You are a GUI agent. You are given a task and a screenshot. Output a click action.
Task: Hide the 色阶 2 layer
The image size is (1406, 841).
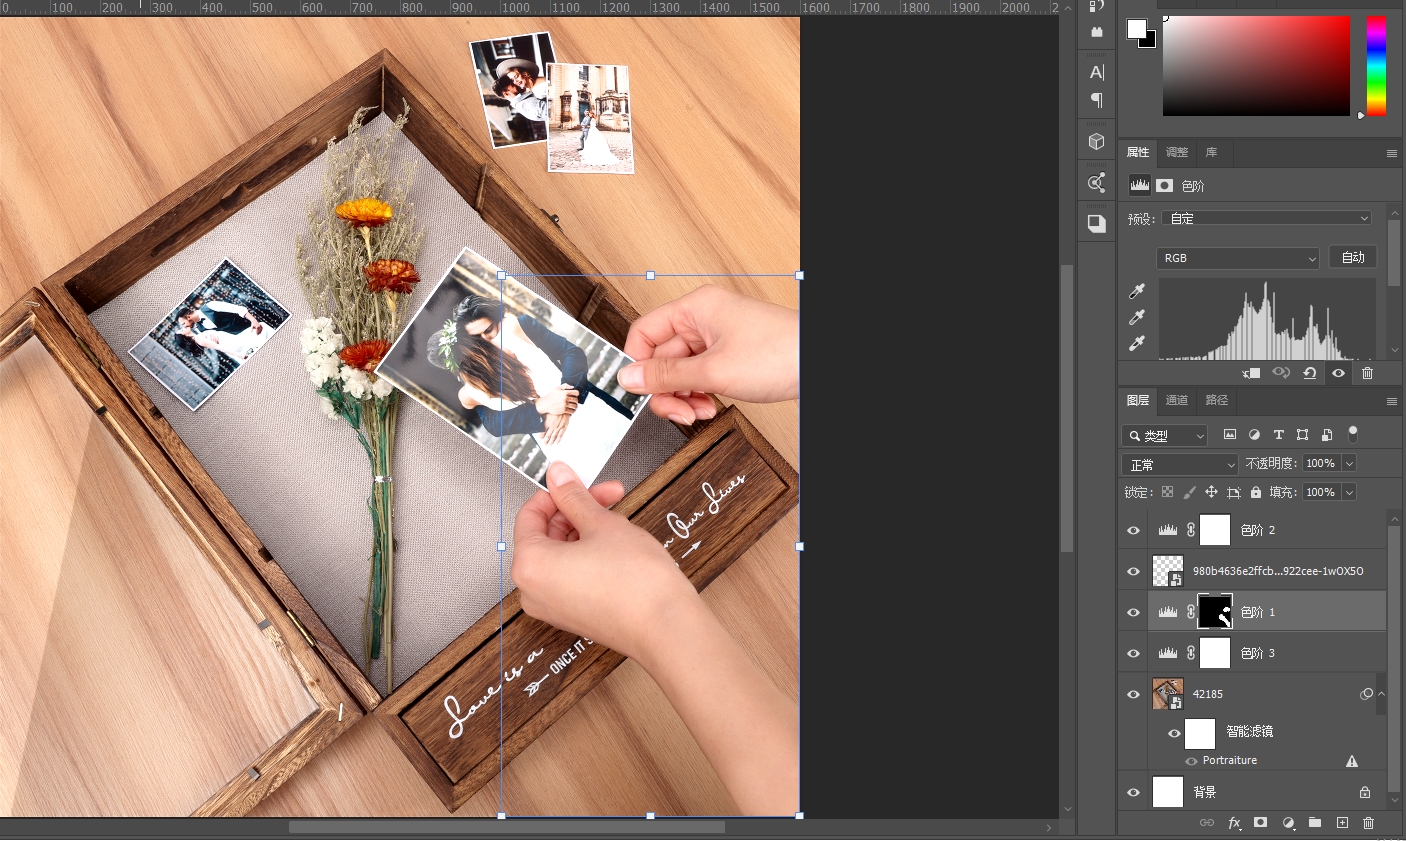pos(1133,531)
